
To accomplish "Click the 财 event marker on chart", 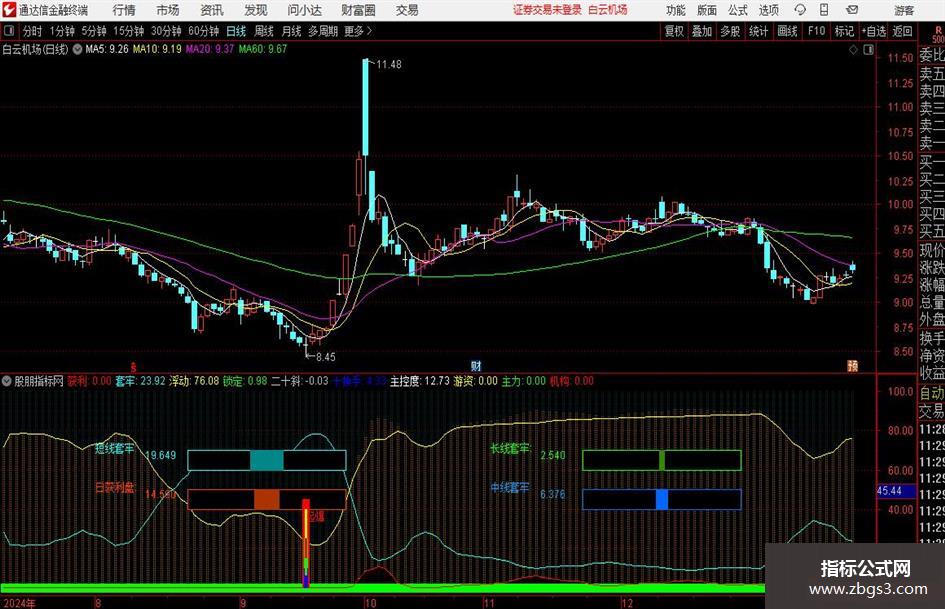I will [476, 366].
